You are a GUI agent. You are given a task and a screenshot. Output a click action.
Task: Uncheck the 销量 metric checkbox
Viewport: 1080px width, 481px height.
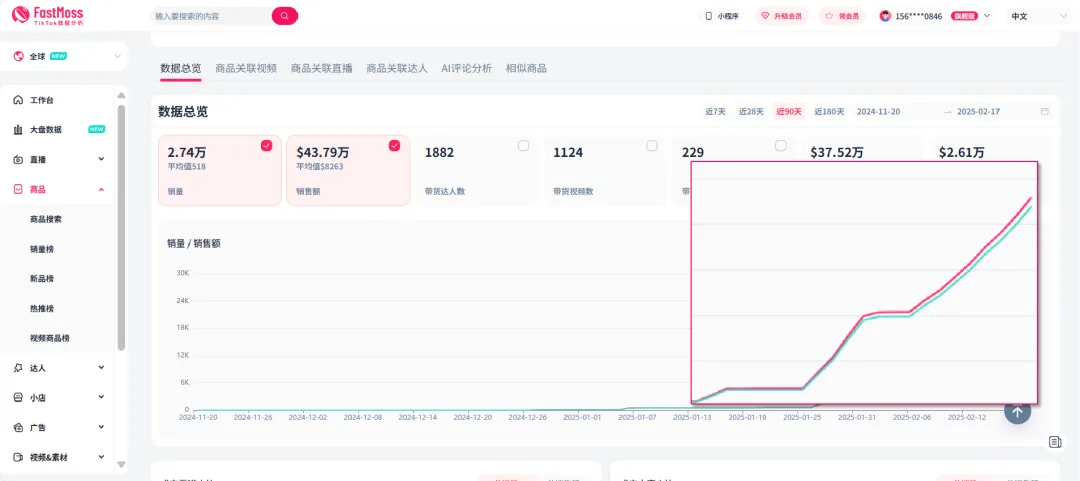coord(267,145)
